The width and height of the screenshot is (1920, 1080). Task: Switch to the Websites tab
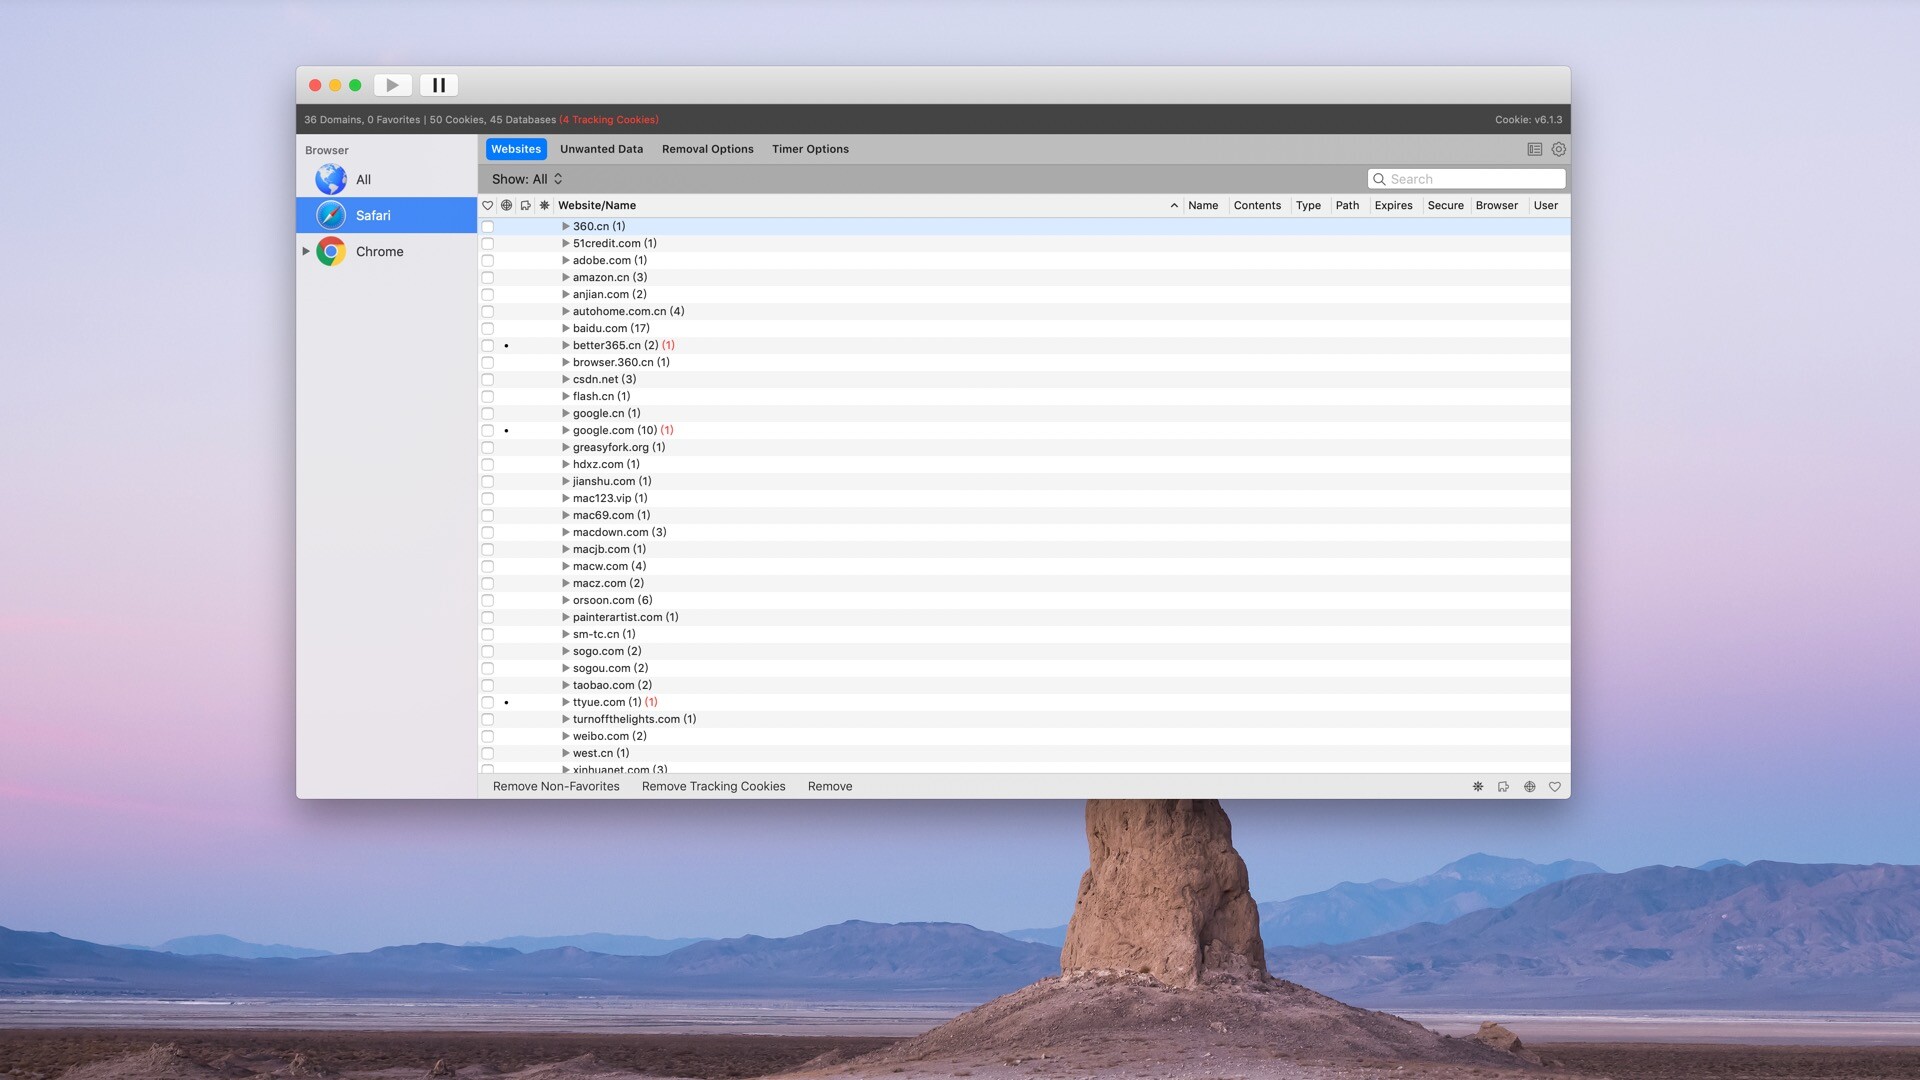(516, 149)
